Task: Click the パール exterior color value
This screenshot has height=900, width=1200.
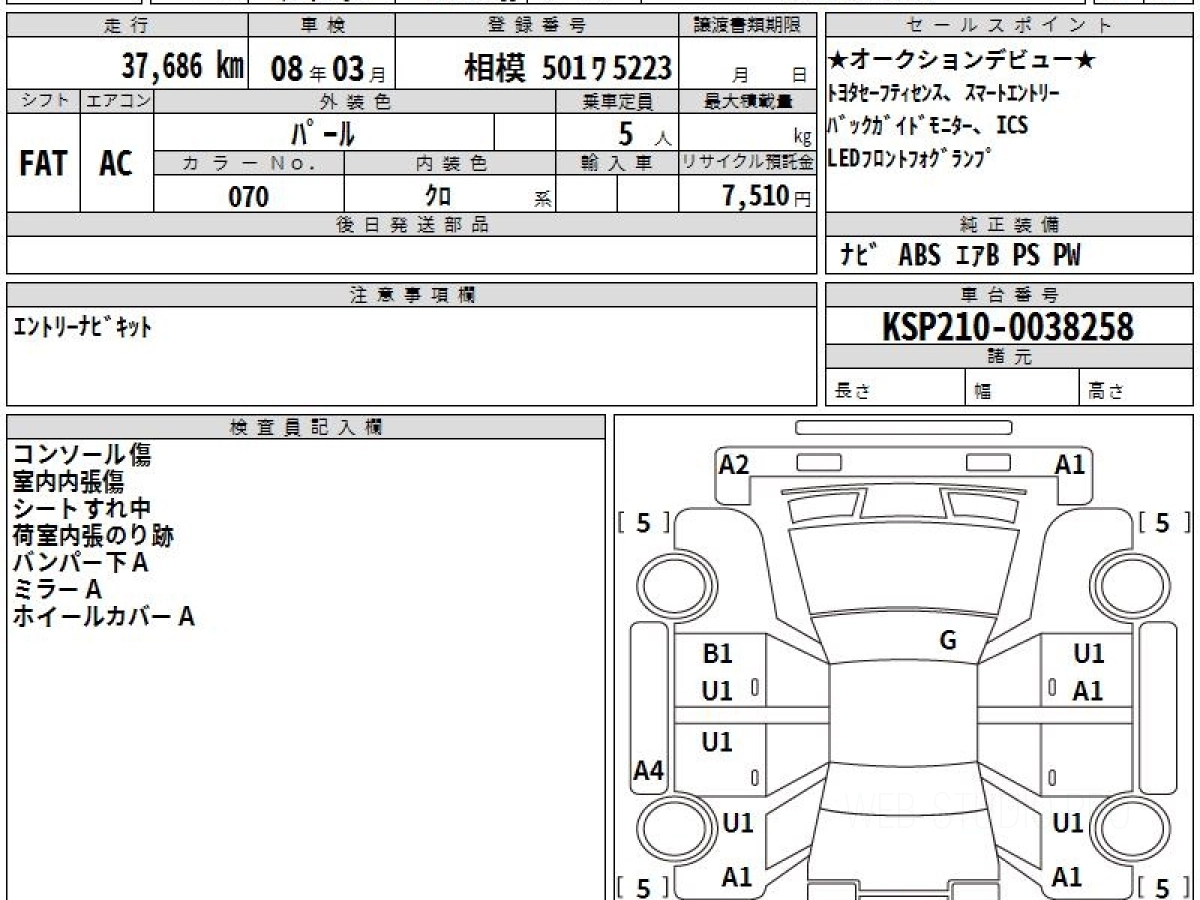Action: 323,132
